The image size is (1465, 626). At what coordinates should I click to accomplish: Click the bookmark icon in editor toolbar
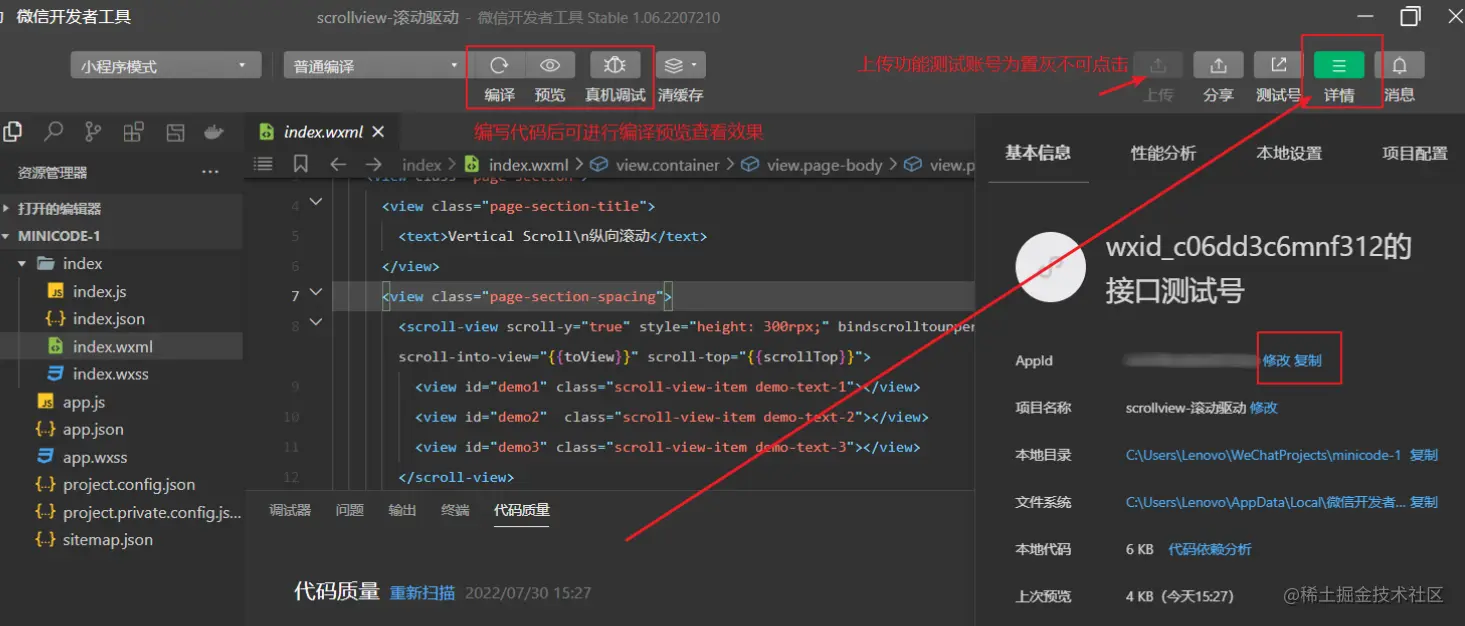(301, 164)
